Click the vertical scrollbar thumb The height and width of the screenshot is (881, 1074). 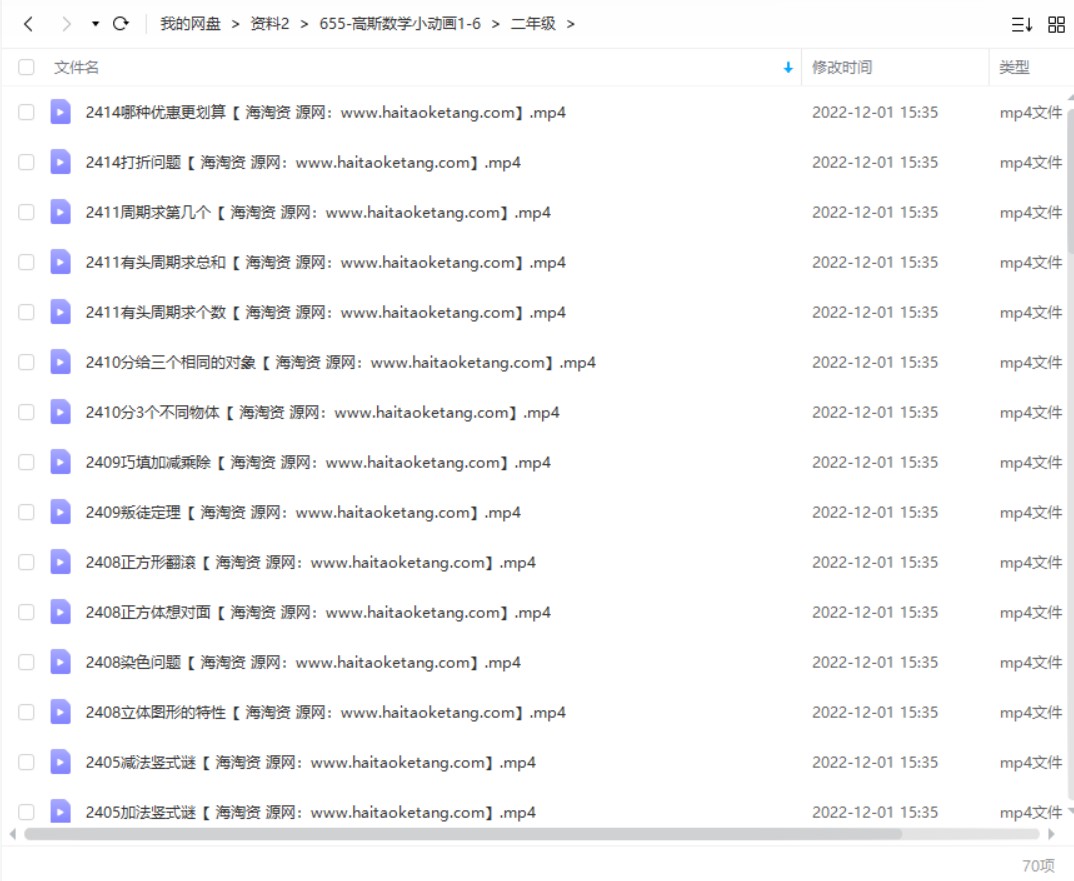tap(1070, 182)
